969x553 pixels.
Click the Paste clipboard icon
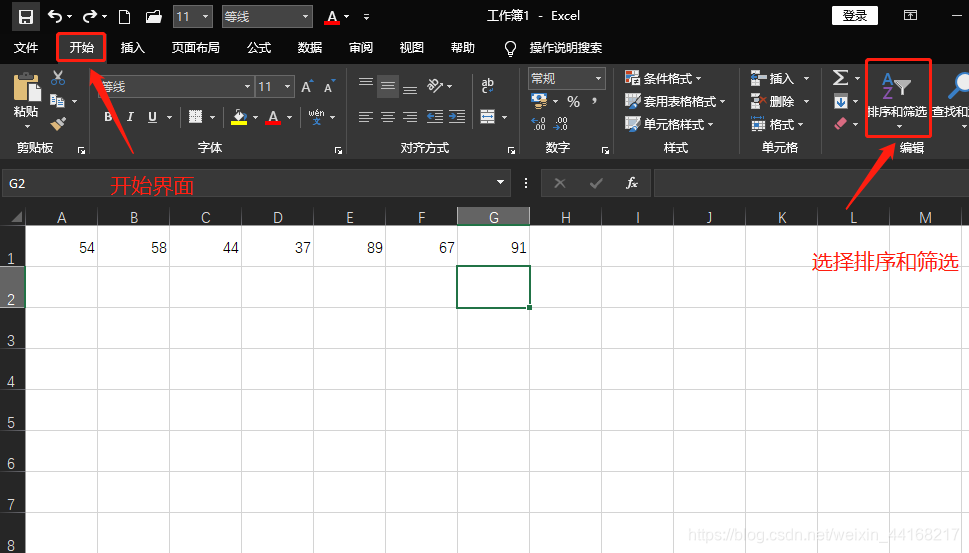click(x=26, y=88)
